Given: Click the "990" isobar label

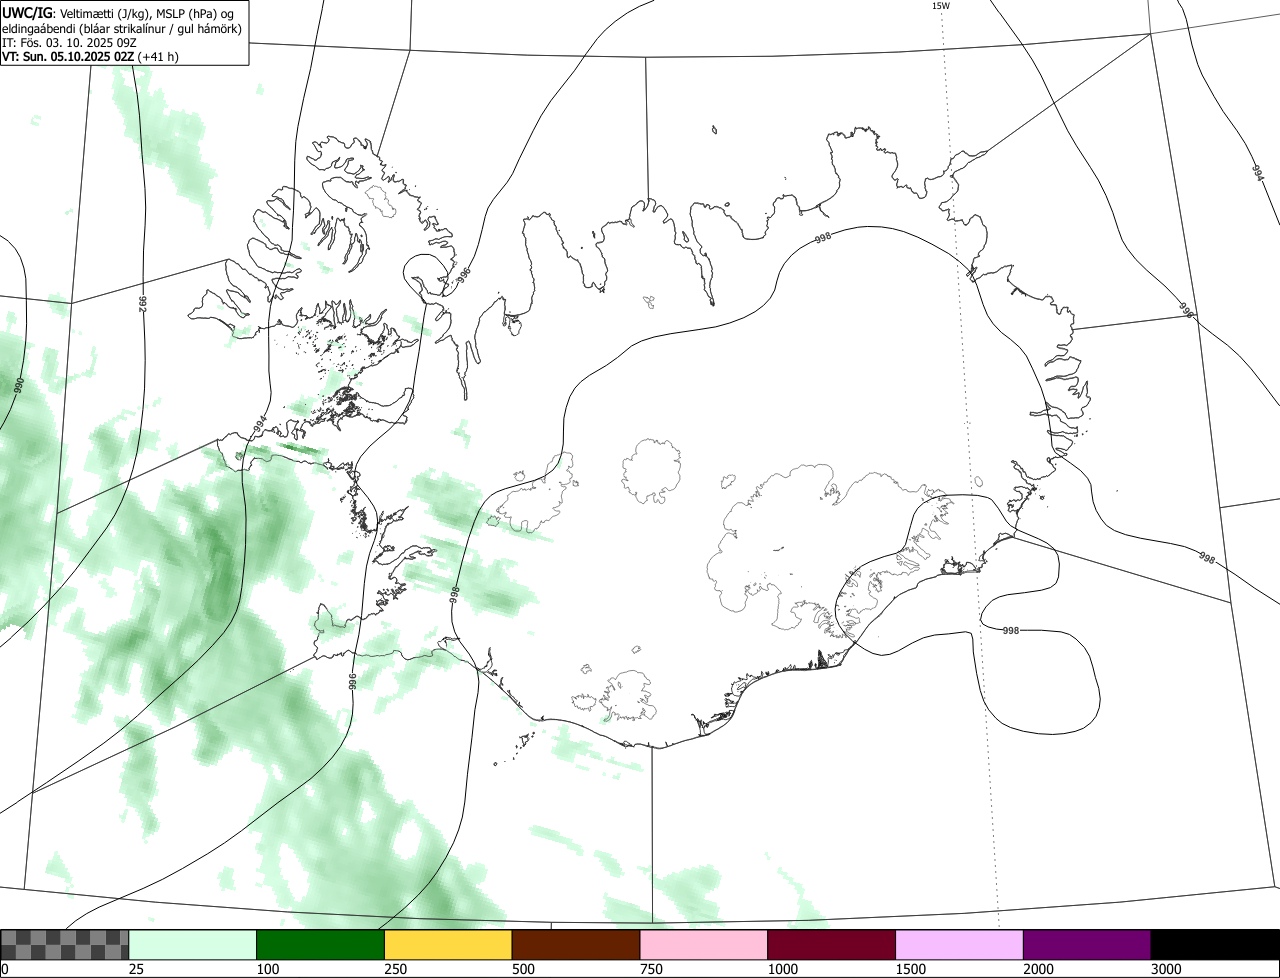Looking at the screenshot, I should (x=19, y=386).
